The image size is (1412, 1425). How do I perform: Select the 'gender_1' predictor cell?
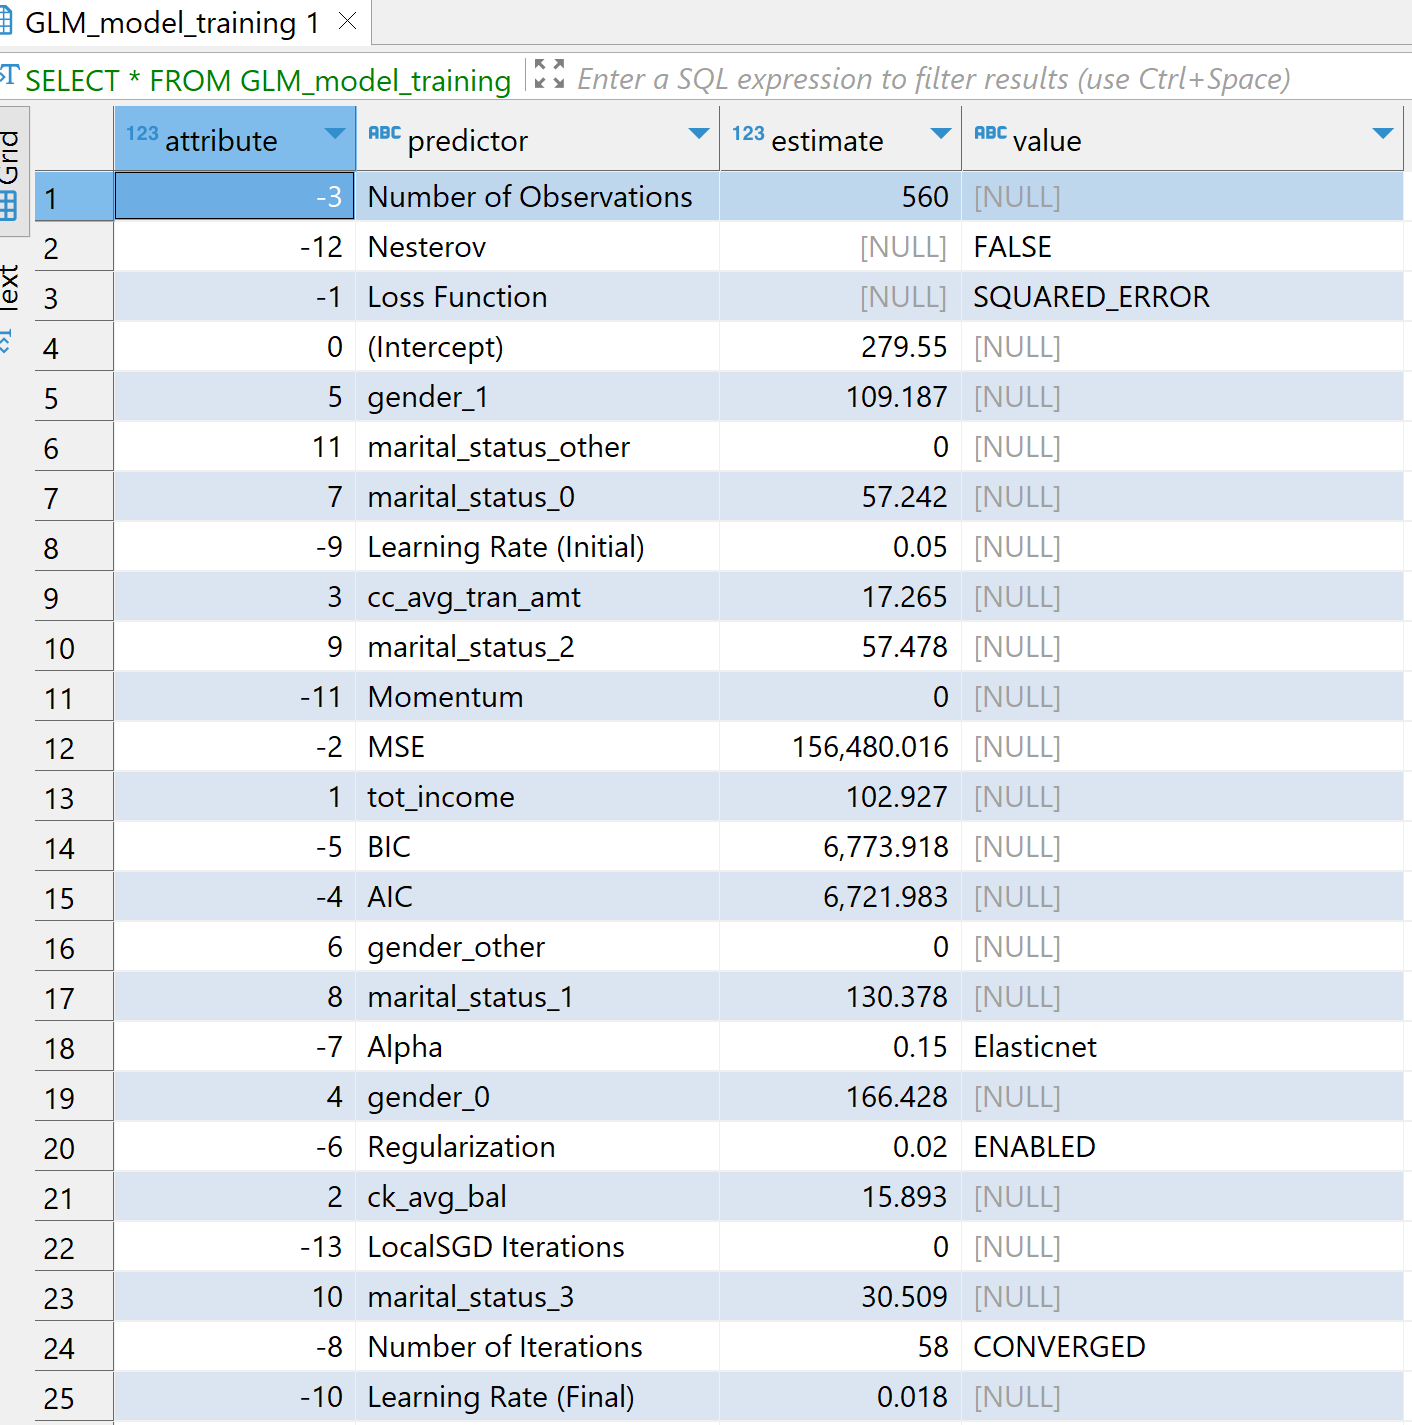[x=538, y=397]
